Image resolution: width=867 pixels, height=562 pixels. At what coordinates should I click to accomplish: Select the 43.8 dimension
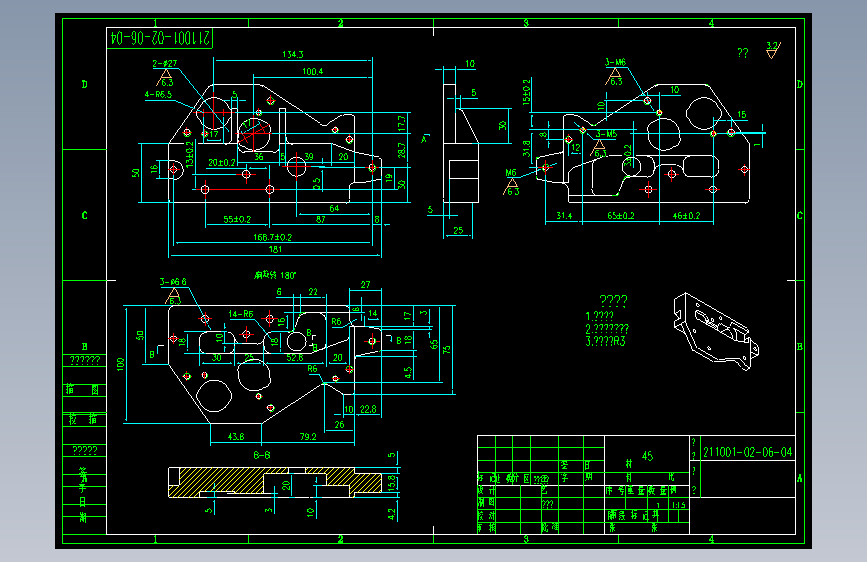236,436
